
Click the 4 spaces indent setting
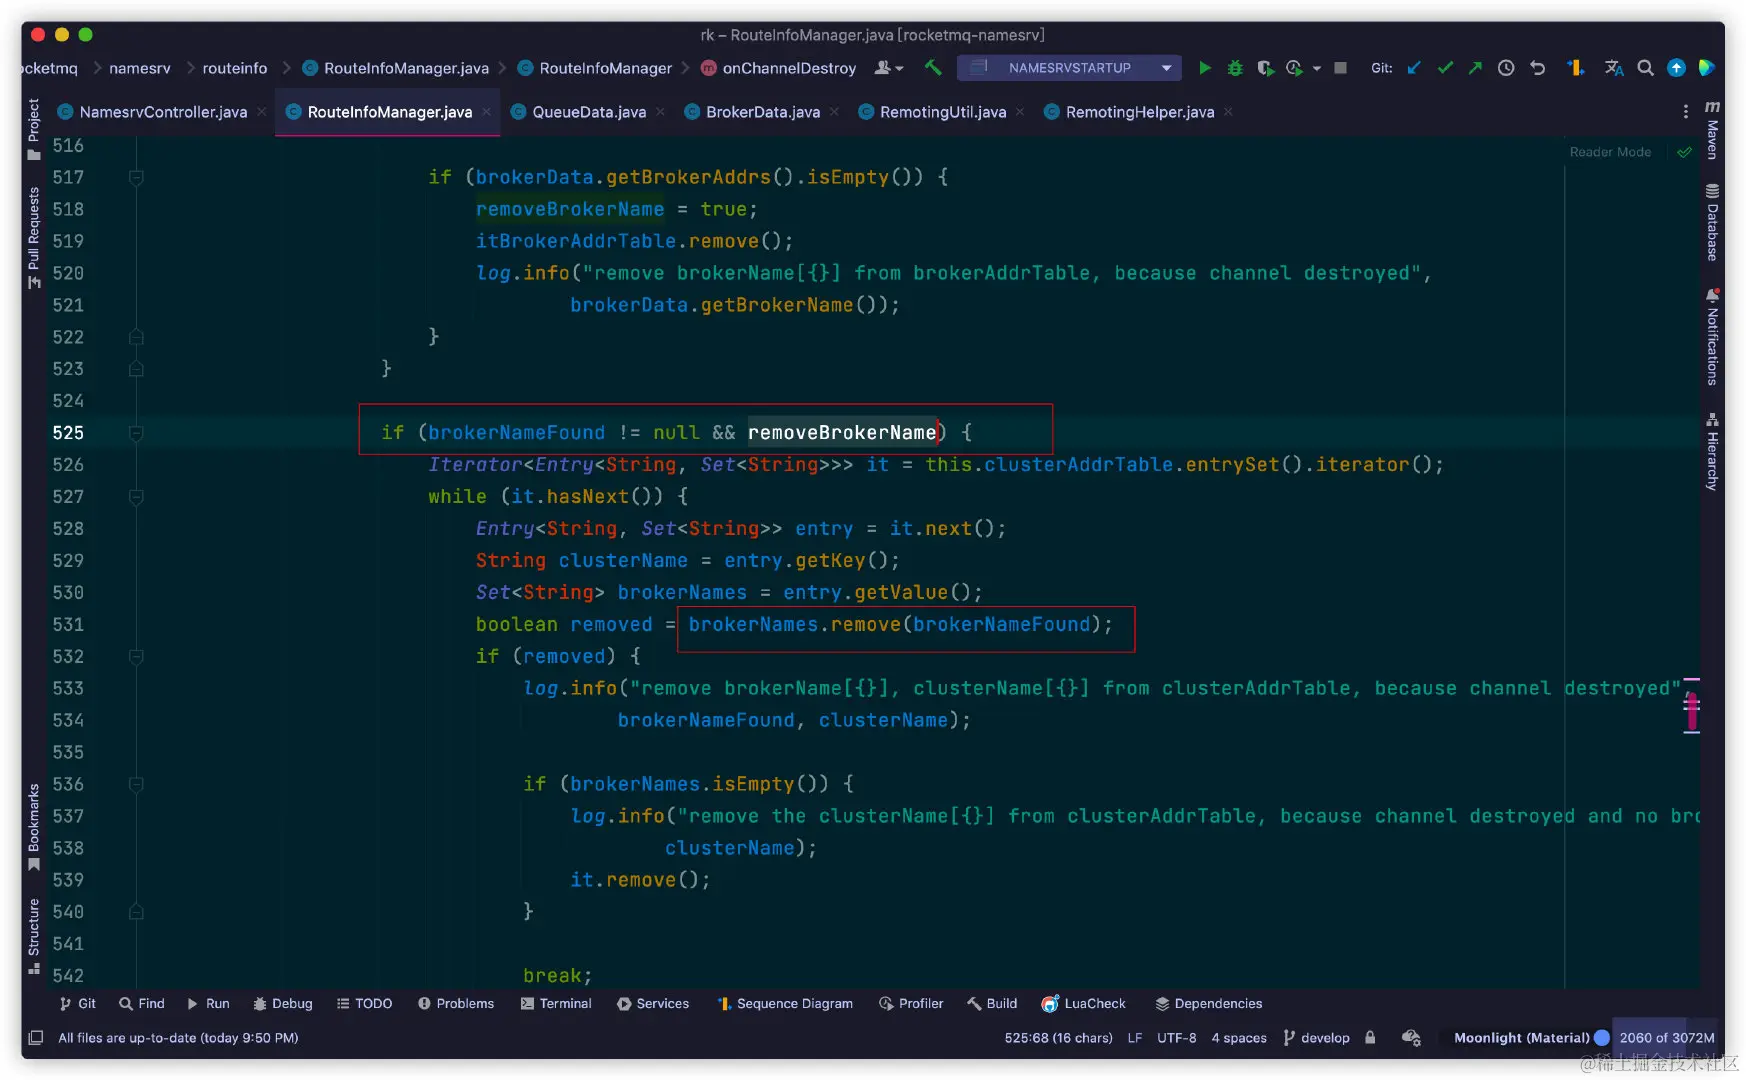coord(1239,1038)
